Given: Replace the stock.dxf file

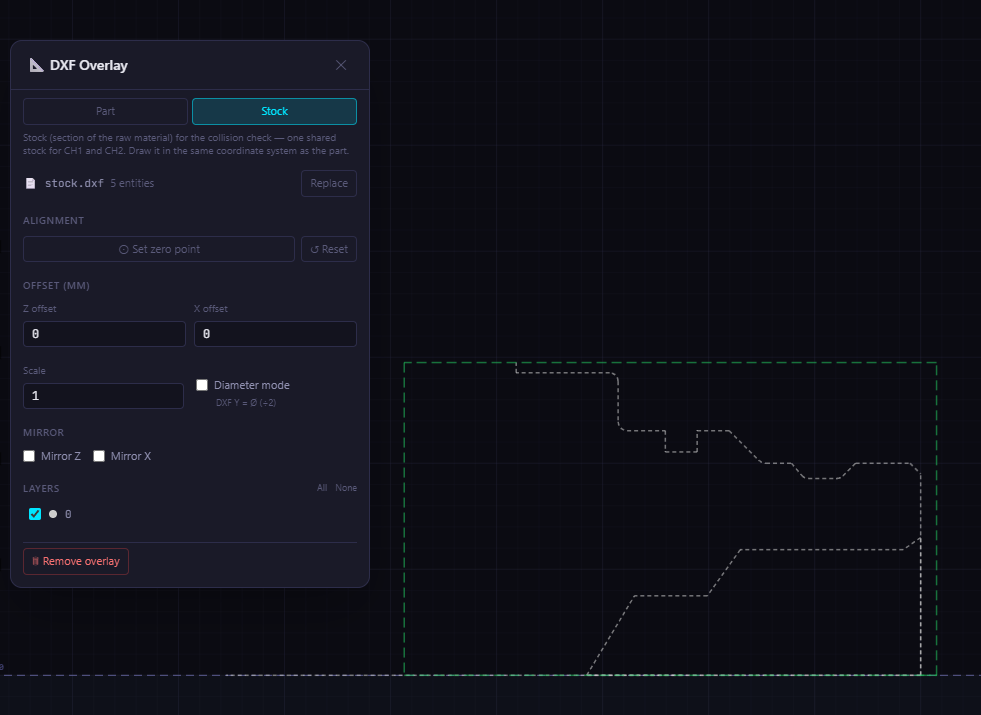Looking at the screenshot, I should pos(329,183).
